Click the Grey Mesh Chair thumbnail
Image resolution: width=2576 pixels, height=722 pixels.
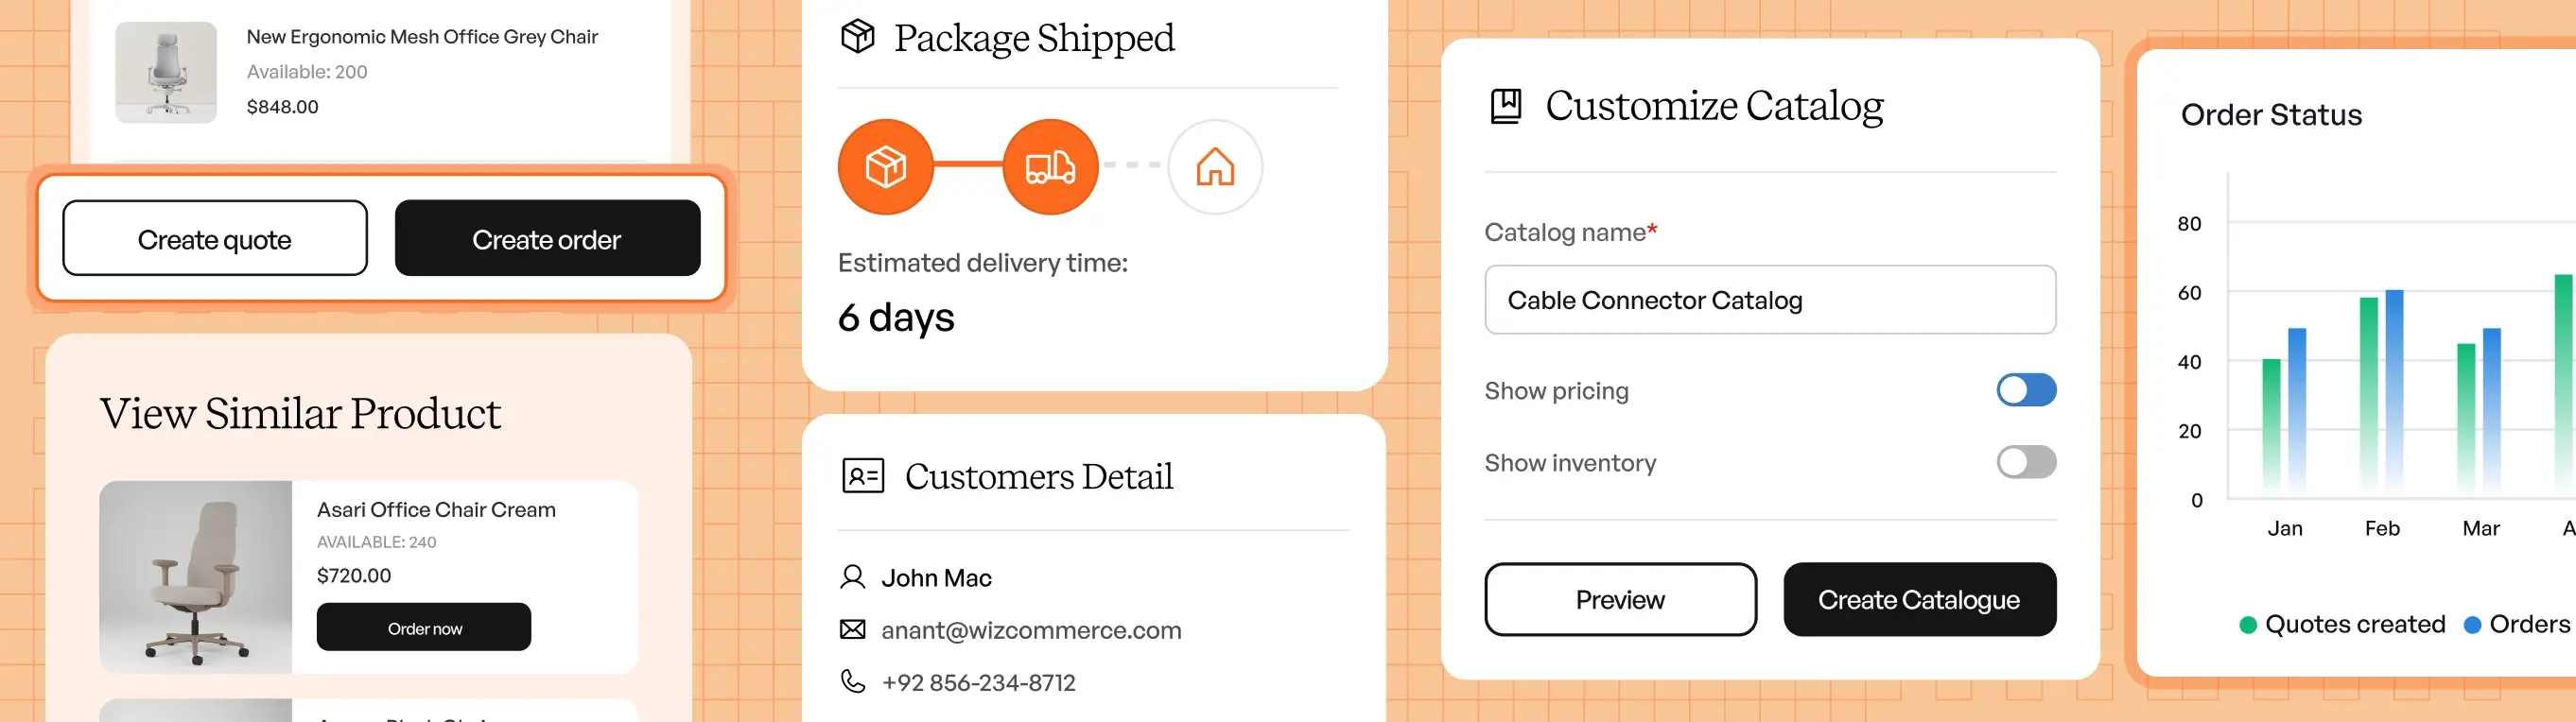(x=166, y=73)
